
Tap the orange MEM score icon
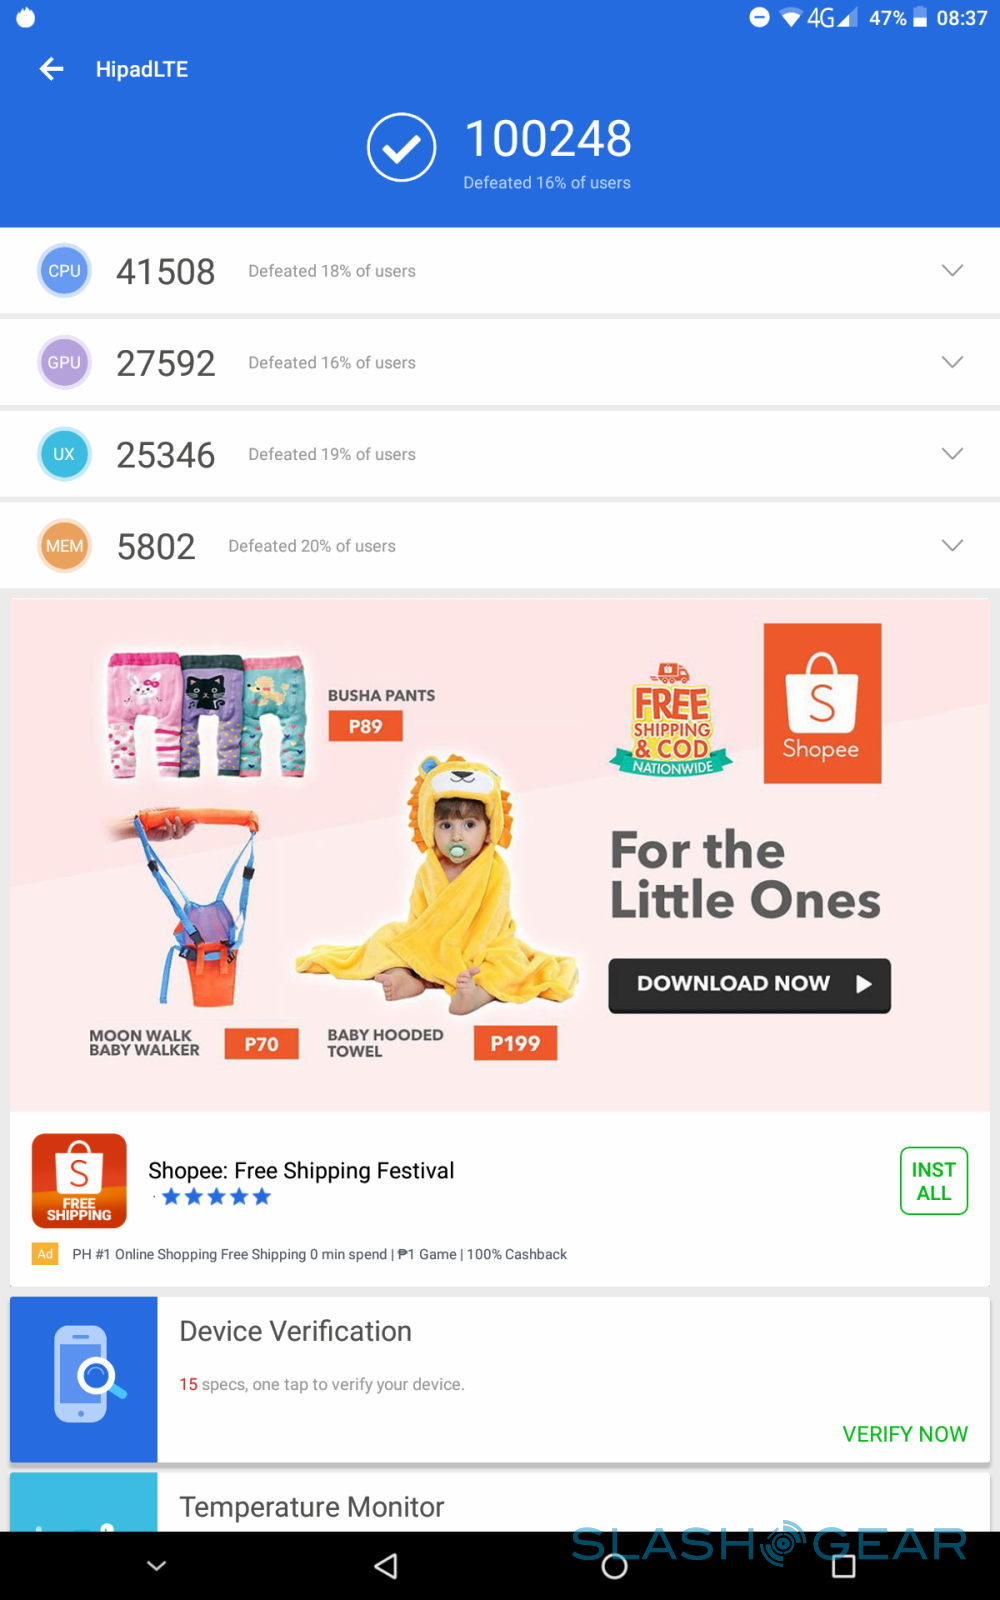pos(64,546)
